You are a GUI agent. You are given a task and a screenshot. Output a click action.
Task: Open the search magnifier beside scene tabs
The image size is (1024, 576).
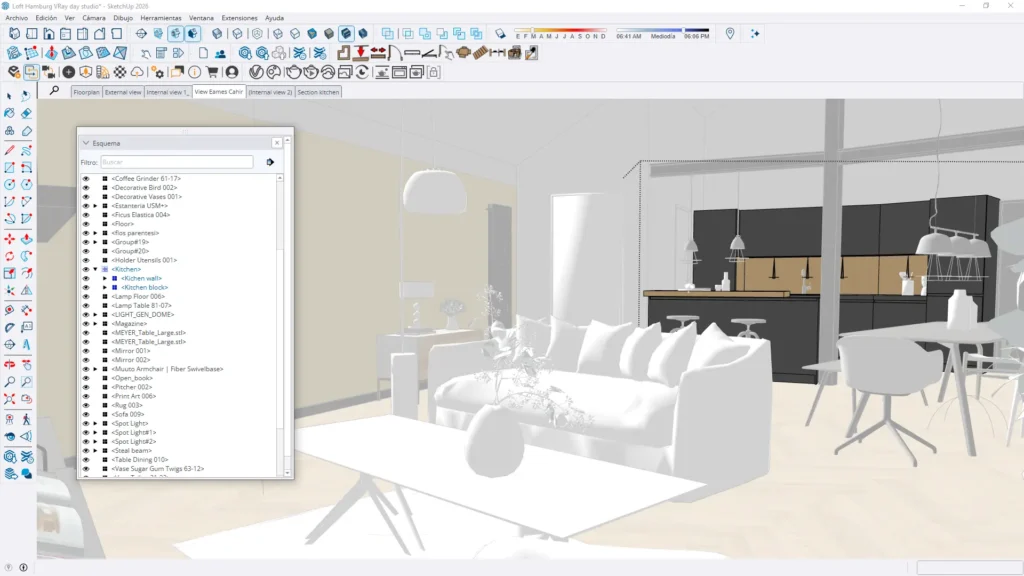[54, 91]
